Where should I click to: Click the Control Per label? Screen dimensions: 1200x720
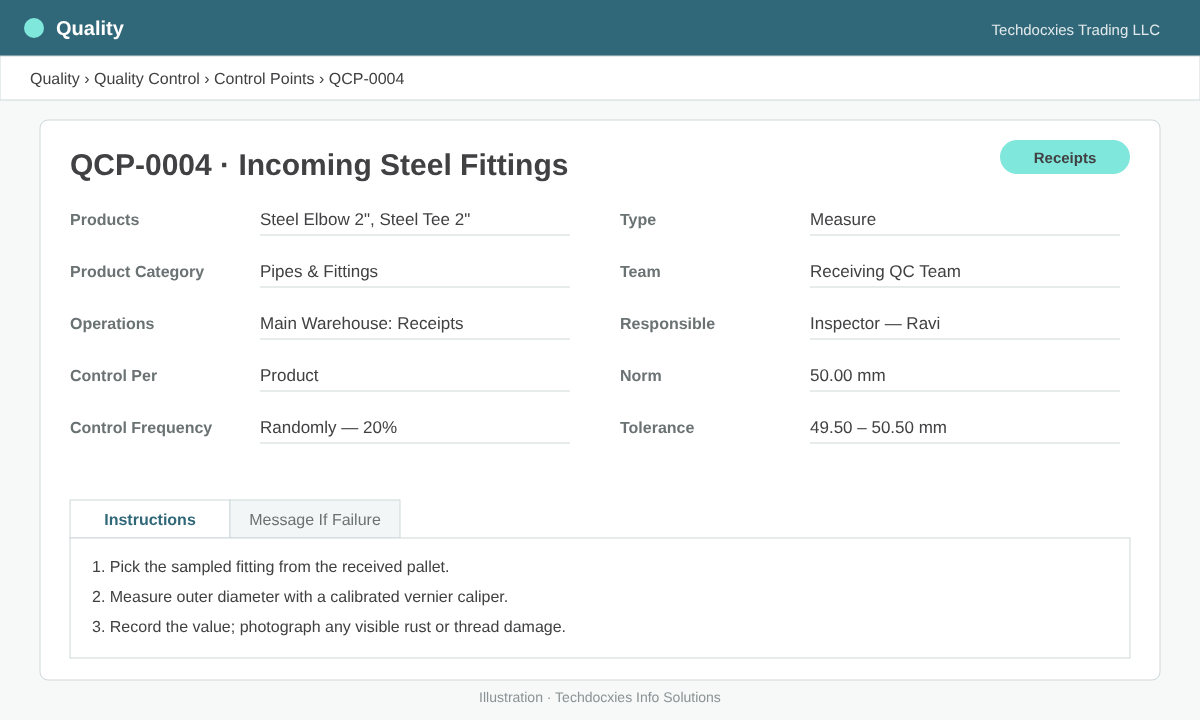point(114,376)
